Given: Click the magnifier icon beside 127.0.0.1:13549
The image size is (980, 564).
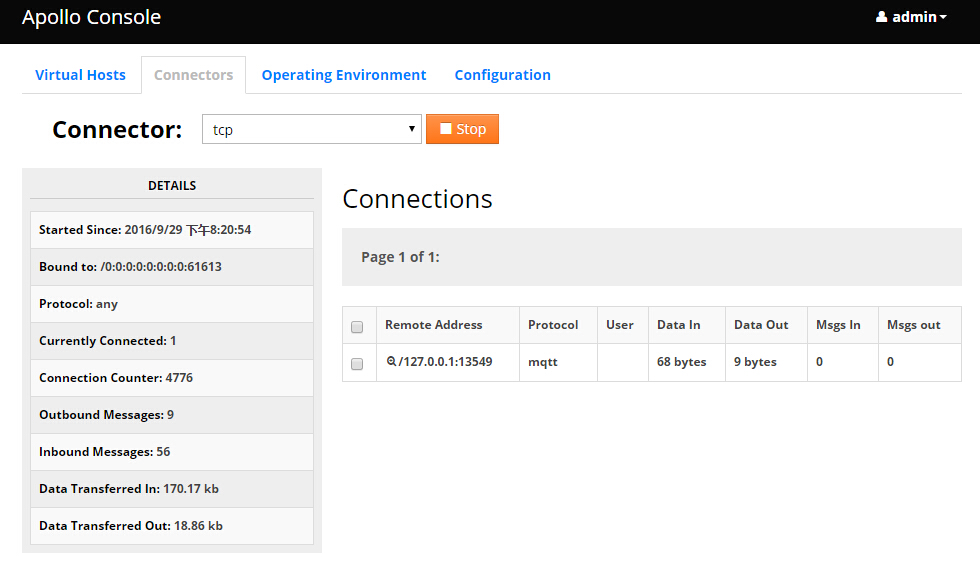Looking at the screenshot, I should pyautogui.click(x=391, y=362).
